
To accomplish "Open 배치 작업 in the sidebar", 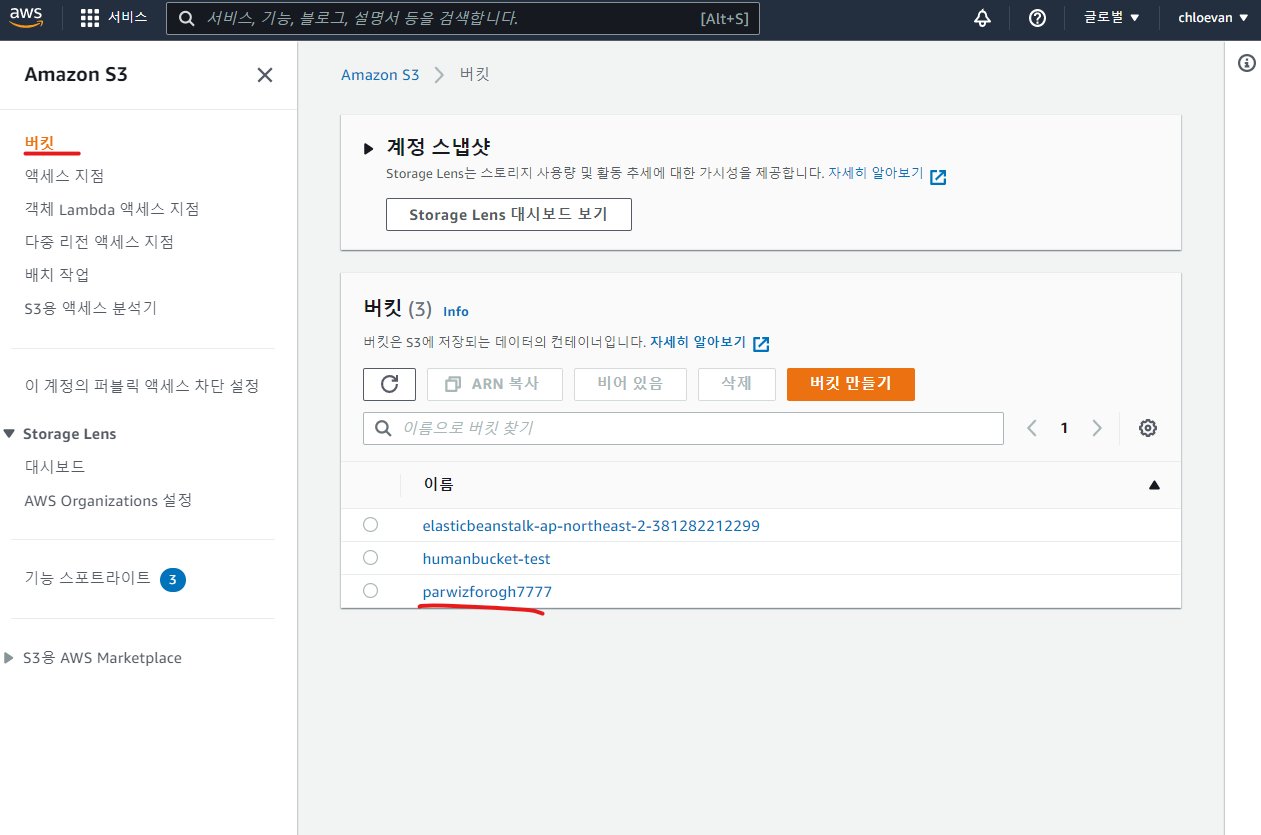I will click(x=57, y=275).
